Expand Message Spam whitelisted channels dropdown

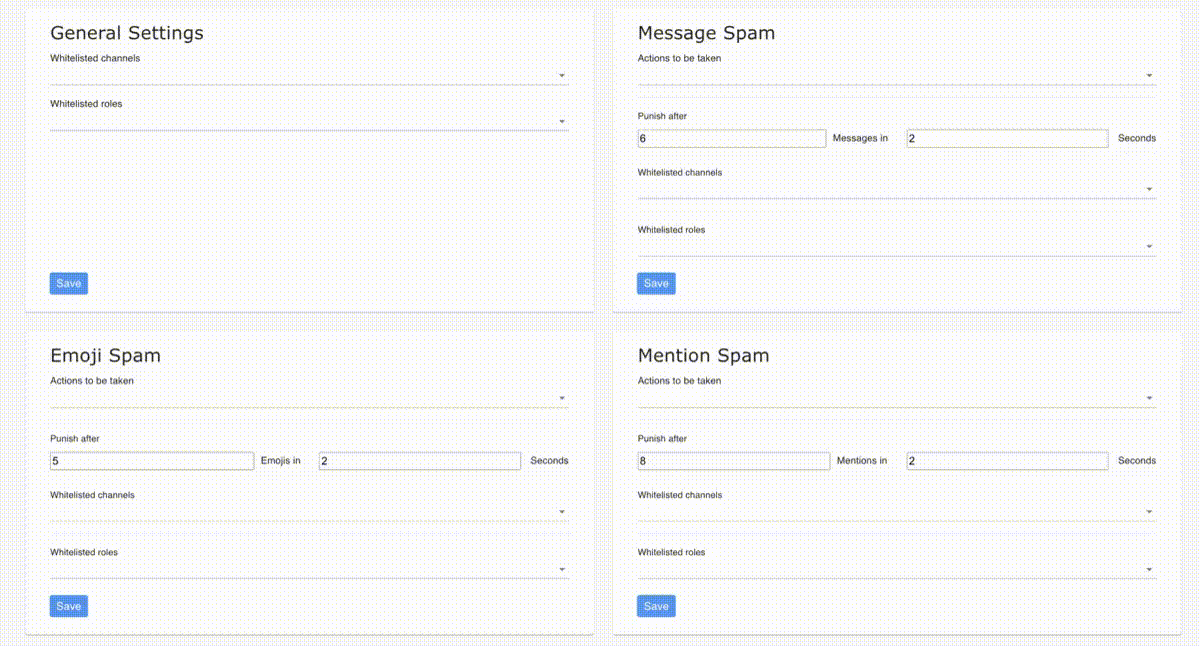(x=896, y=190)
